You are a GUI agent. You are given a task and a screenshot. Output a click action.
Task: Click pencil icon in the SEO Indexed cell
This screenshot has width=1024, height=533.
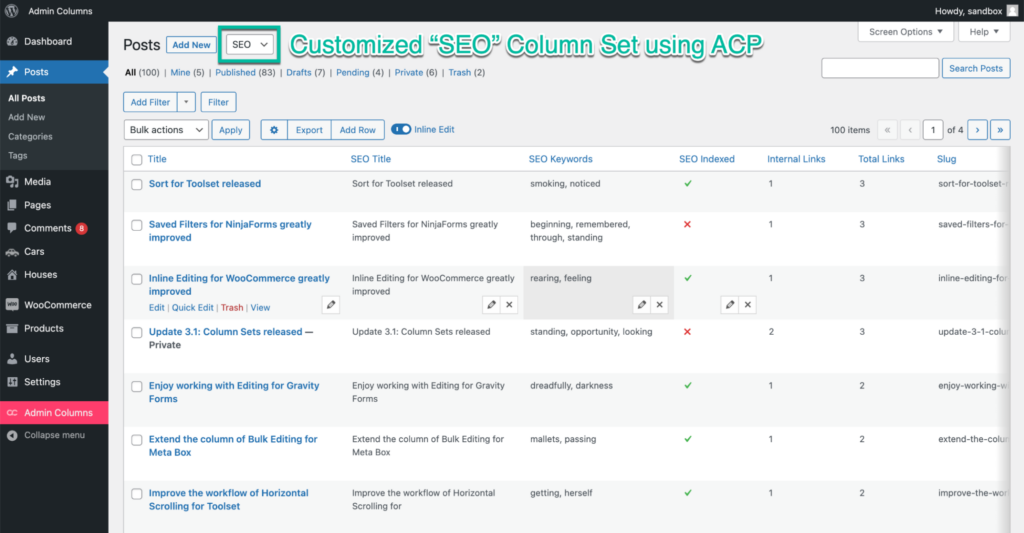(x=730, y=304)
